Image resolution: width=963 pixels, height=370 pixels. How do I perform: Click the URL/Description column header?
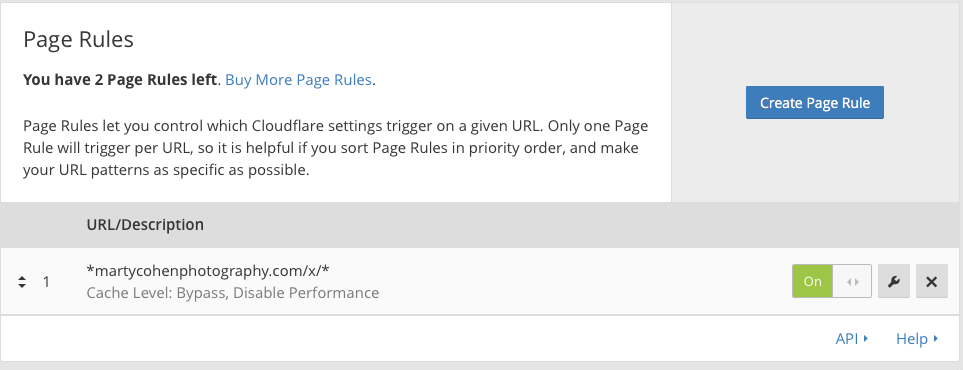145,225
